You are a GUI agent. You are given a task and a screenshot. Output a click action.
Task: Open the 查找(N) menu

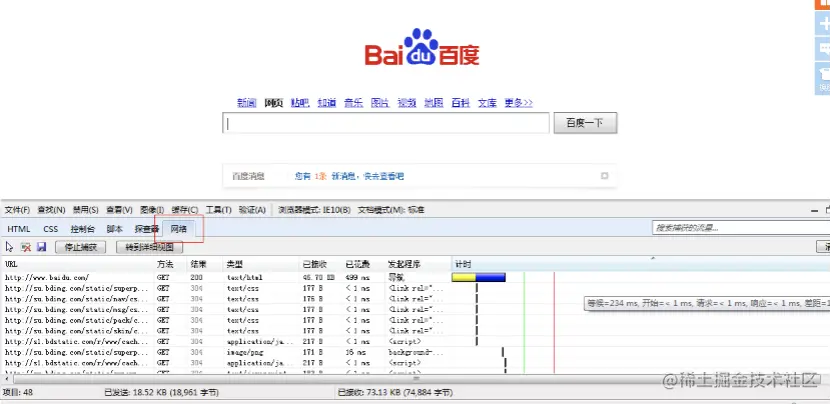point(51,210)
